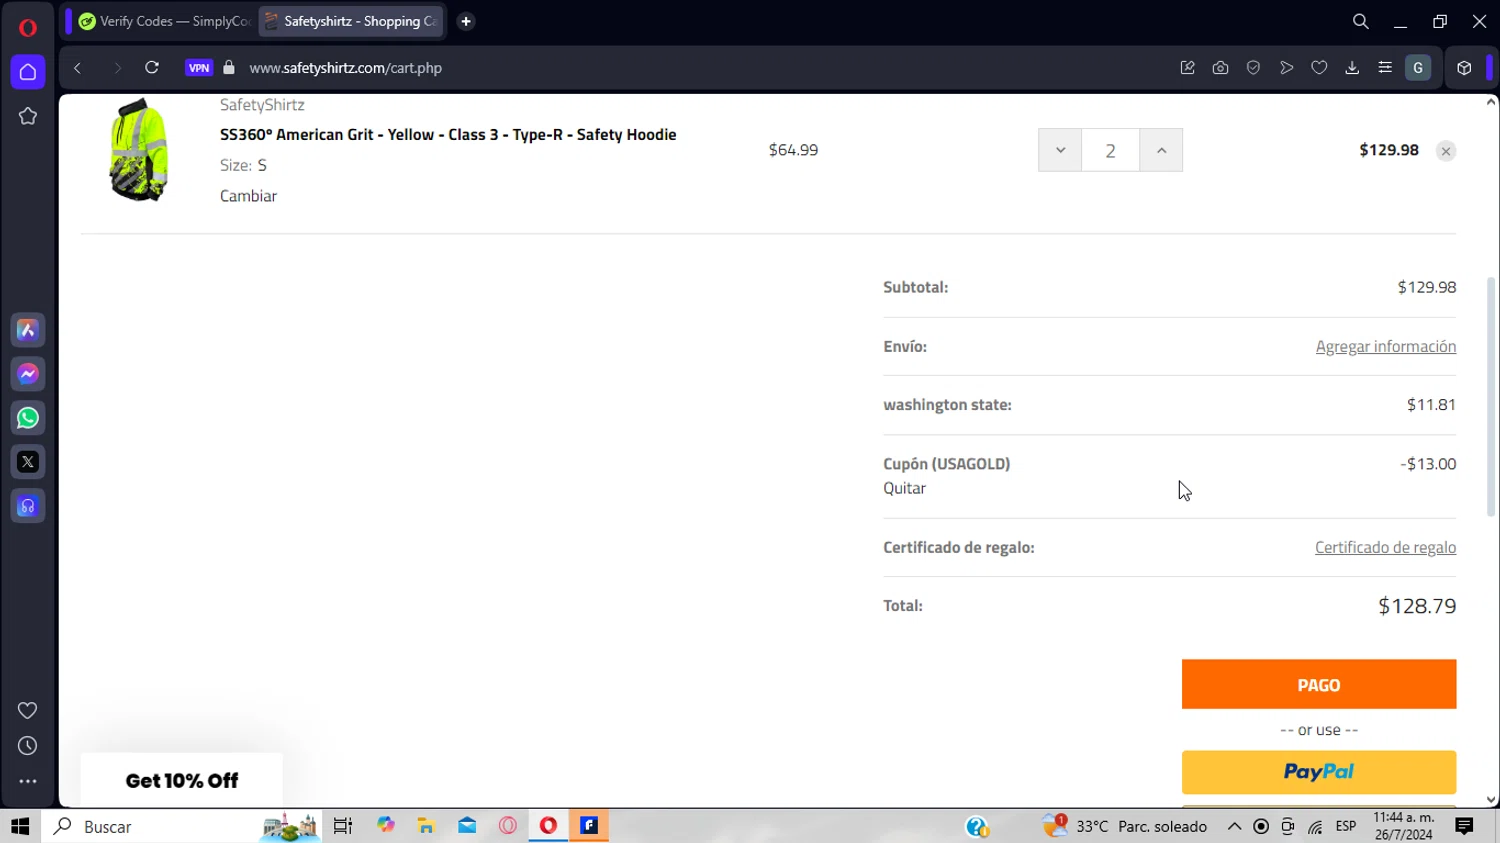Select Safetyshirtz Shopping Cart tab

351,21
